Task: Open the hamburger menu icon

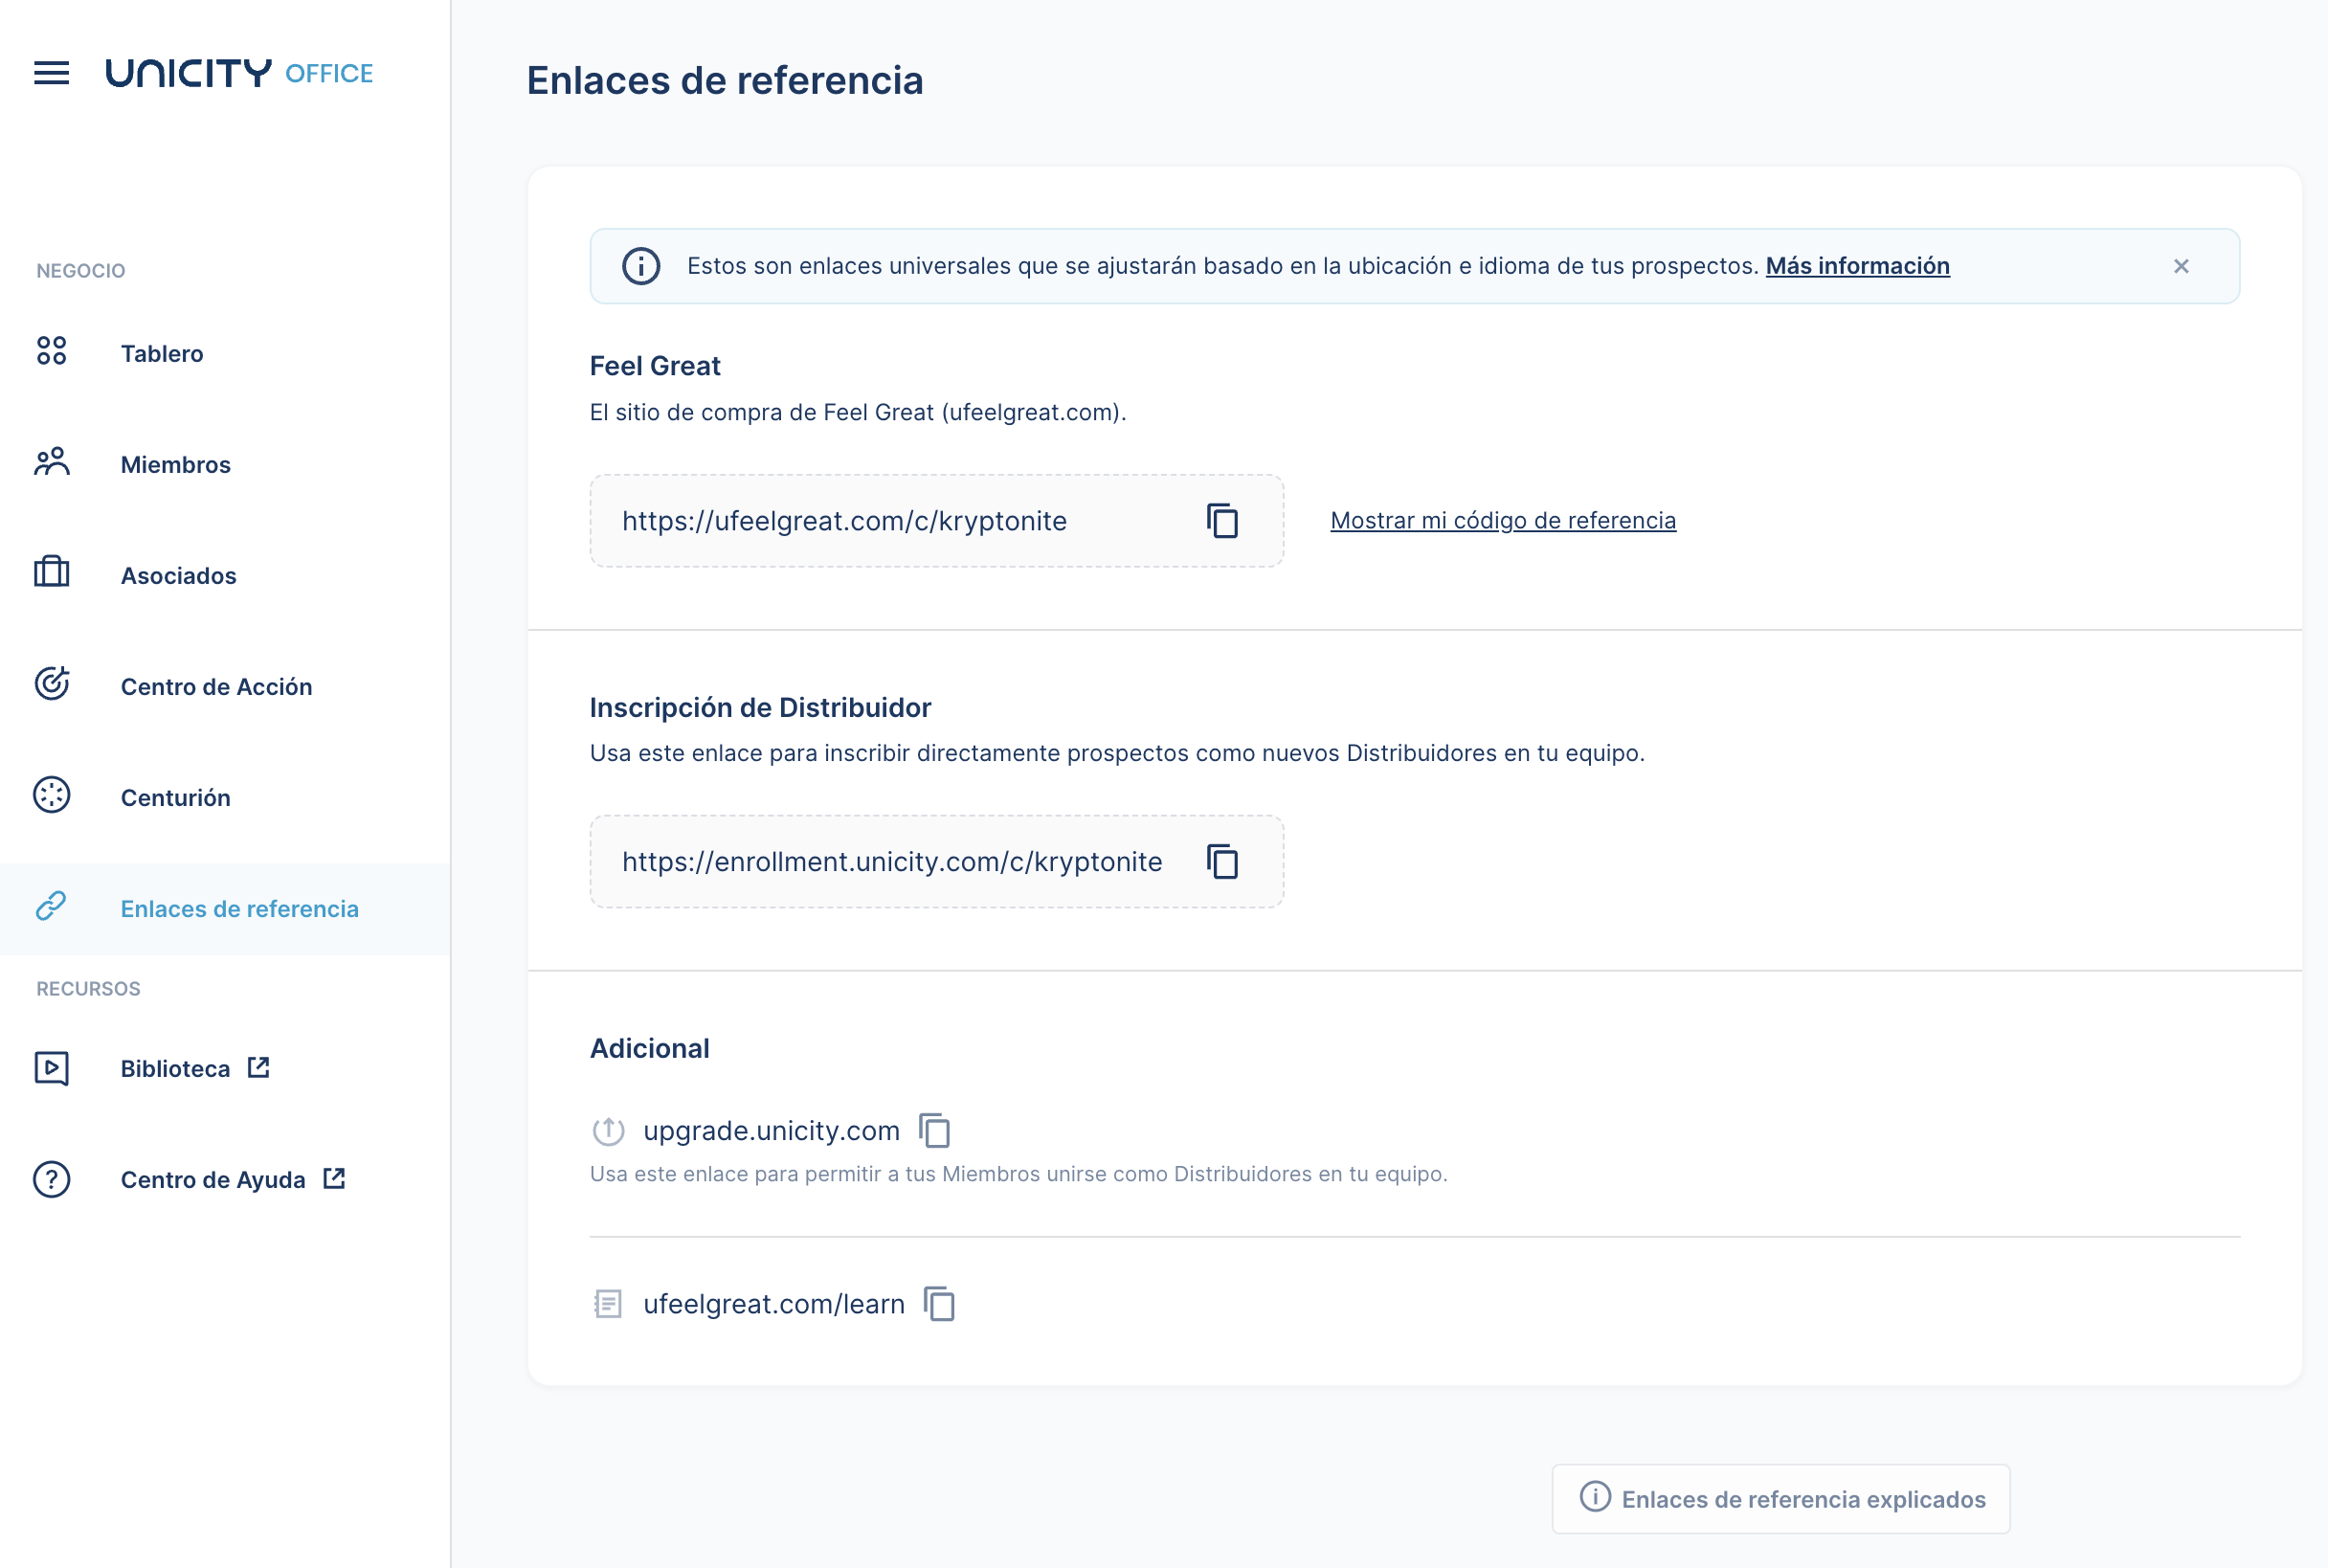Action: (51, 73)
